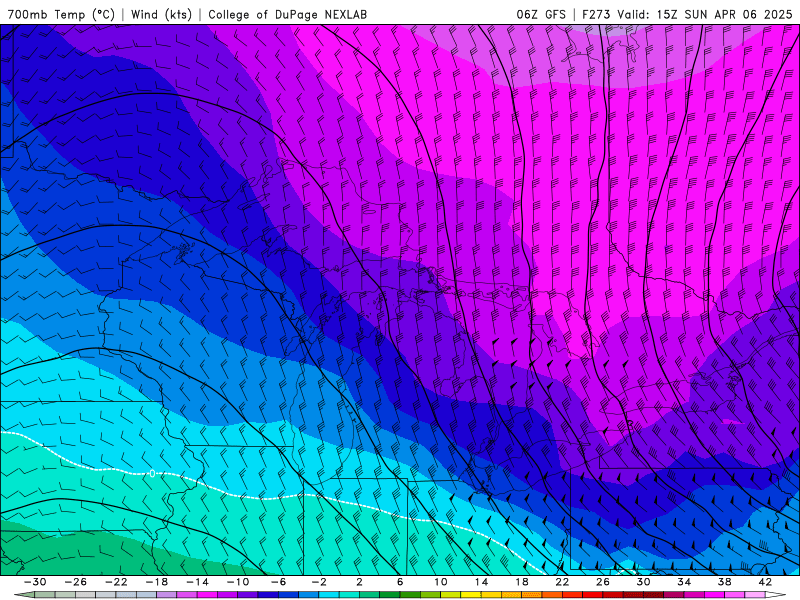Select the -26 value on the temperature scale
This screenshot has height=600, width=800.
[x=76, y=582]
